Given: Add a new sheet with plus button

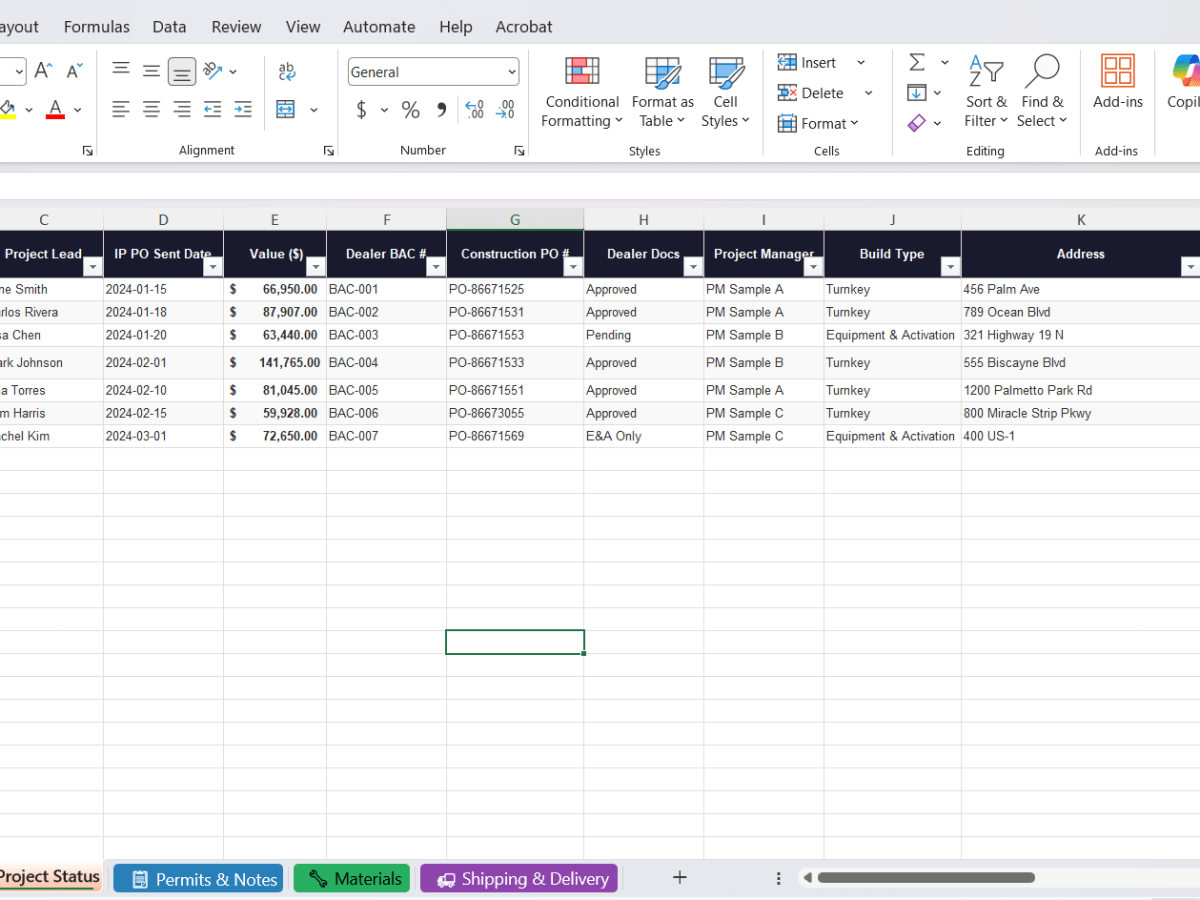Looking at the screenshot, I should [680, 878].
